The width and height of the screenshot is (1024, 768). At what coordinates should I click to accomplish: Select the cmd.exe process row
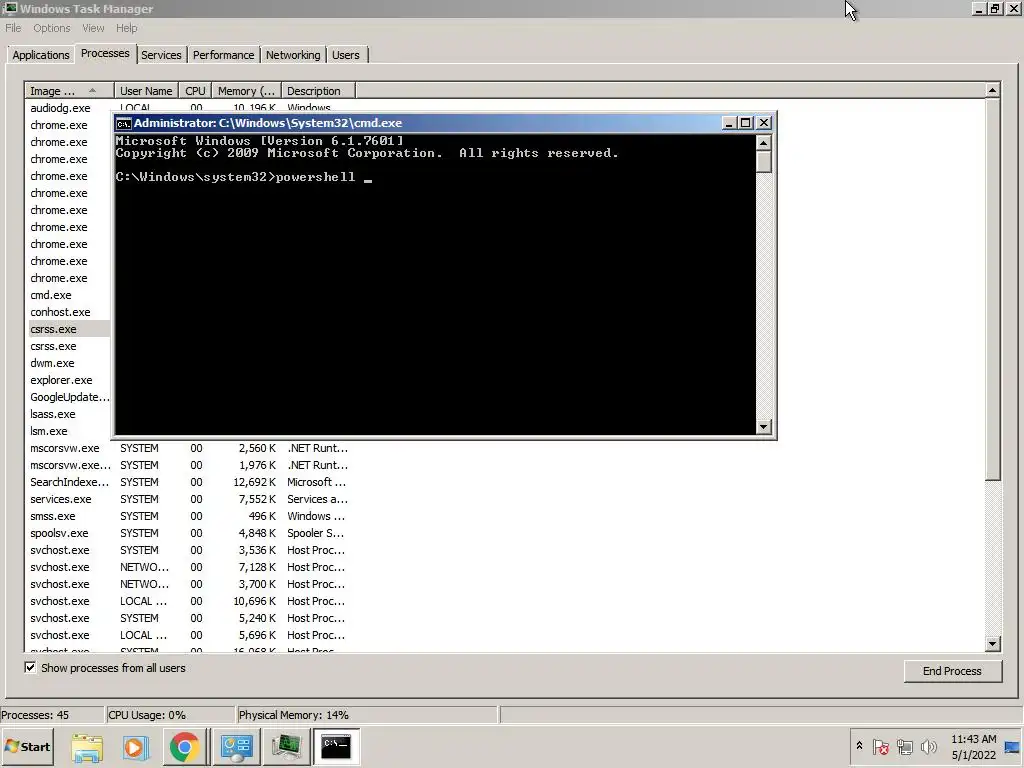tap(51, 295)
